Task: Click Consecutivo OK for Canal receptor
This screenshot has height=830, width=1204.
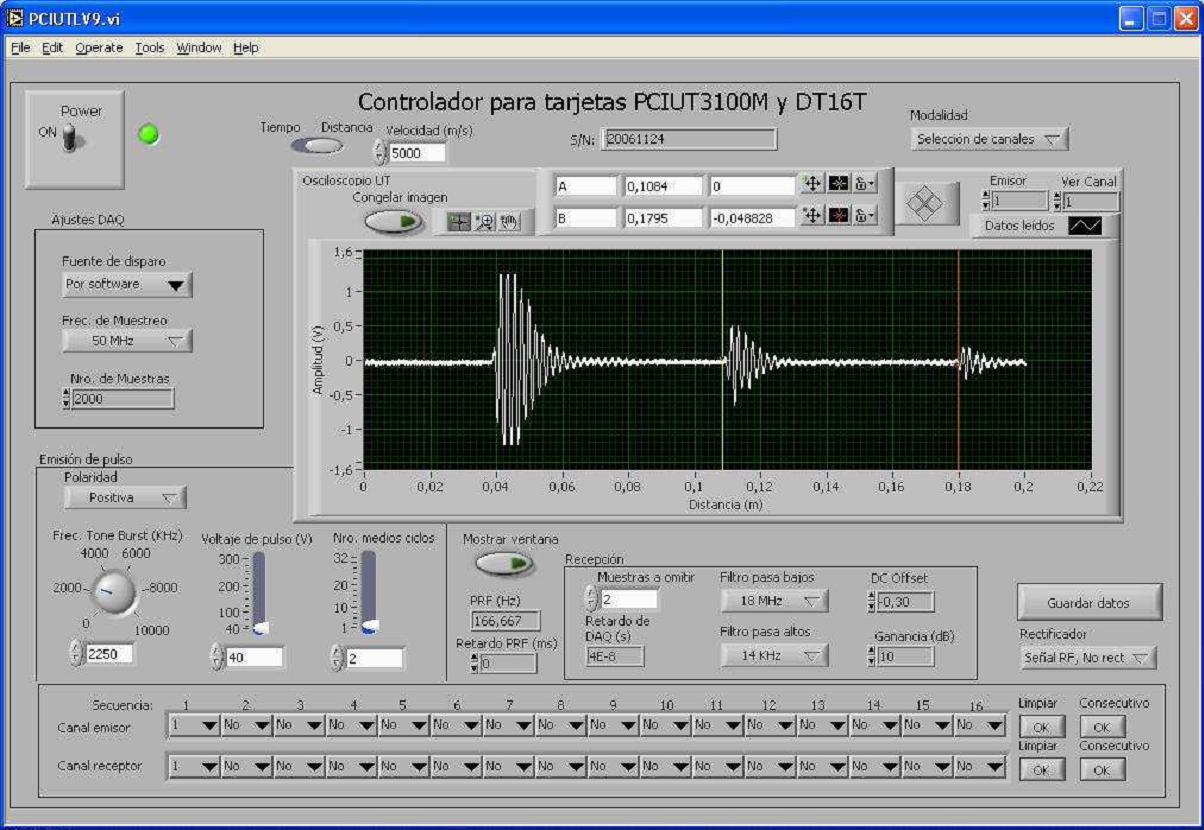Action: pyautogui.click(x=1102, y=770)
